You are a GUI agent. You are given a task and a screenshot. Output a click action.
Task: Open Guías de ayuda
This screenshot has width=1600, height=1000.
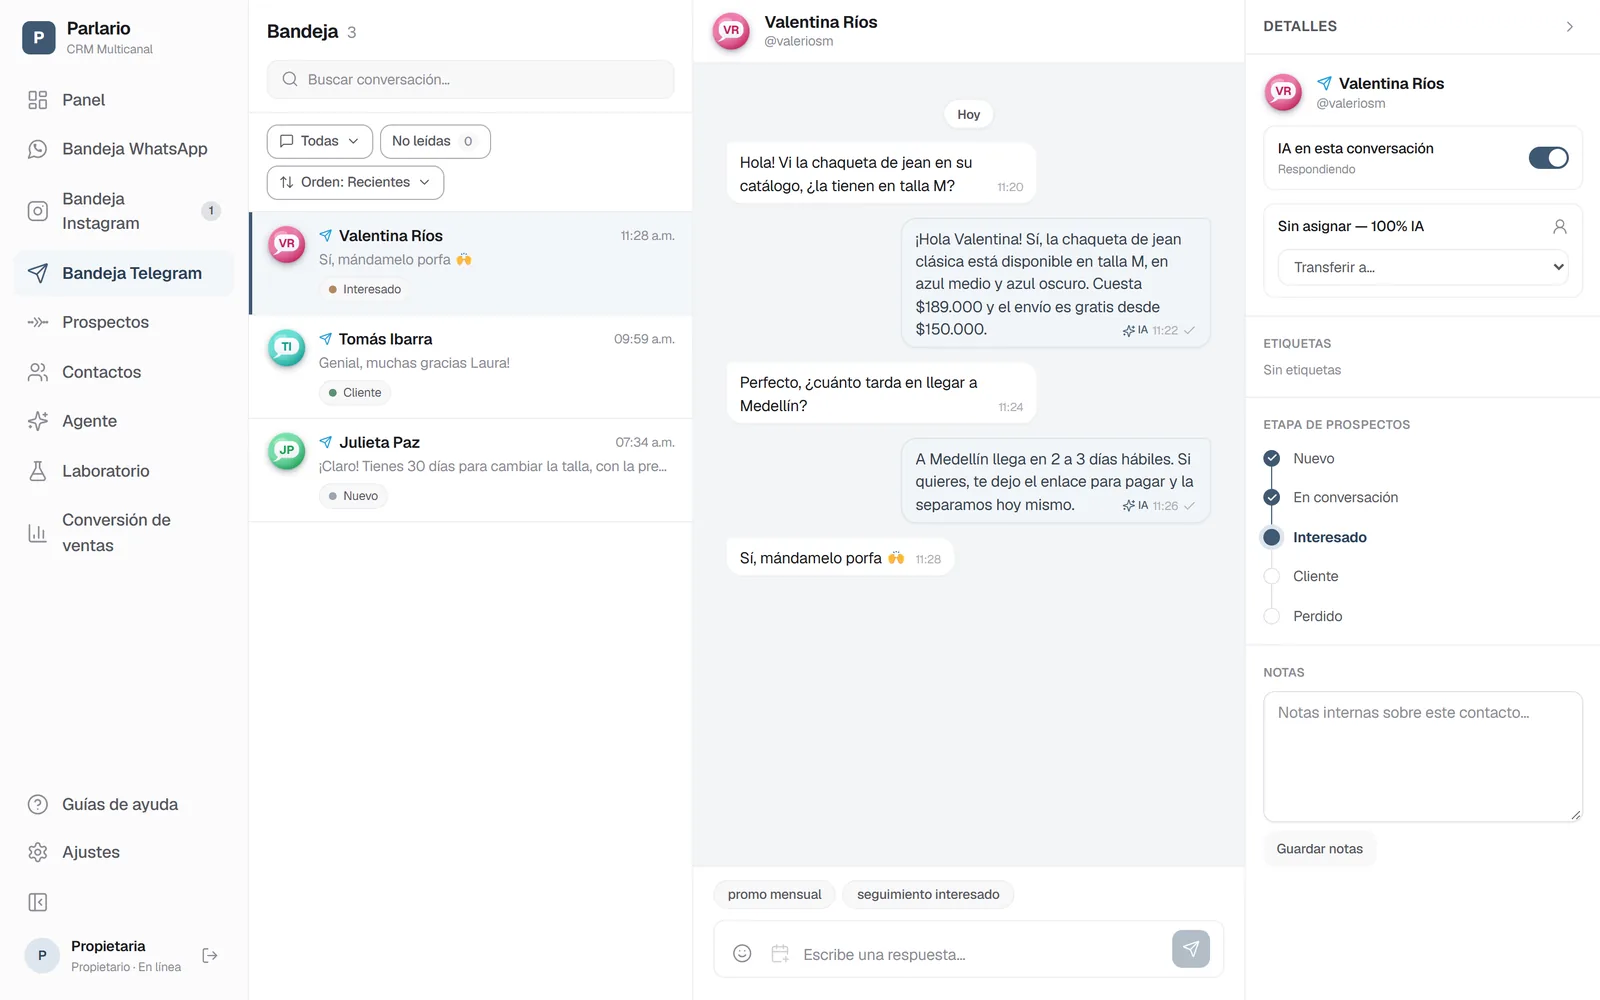pyautogui.click(x=124, y=804)
